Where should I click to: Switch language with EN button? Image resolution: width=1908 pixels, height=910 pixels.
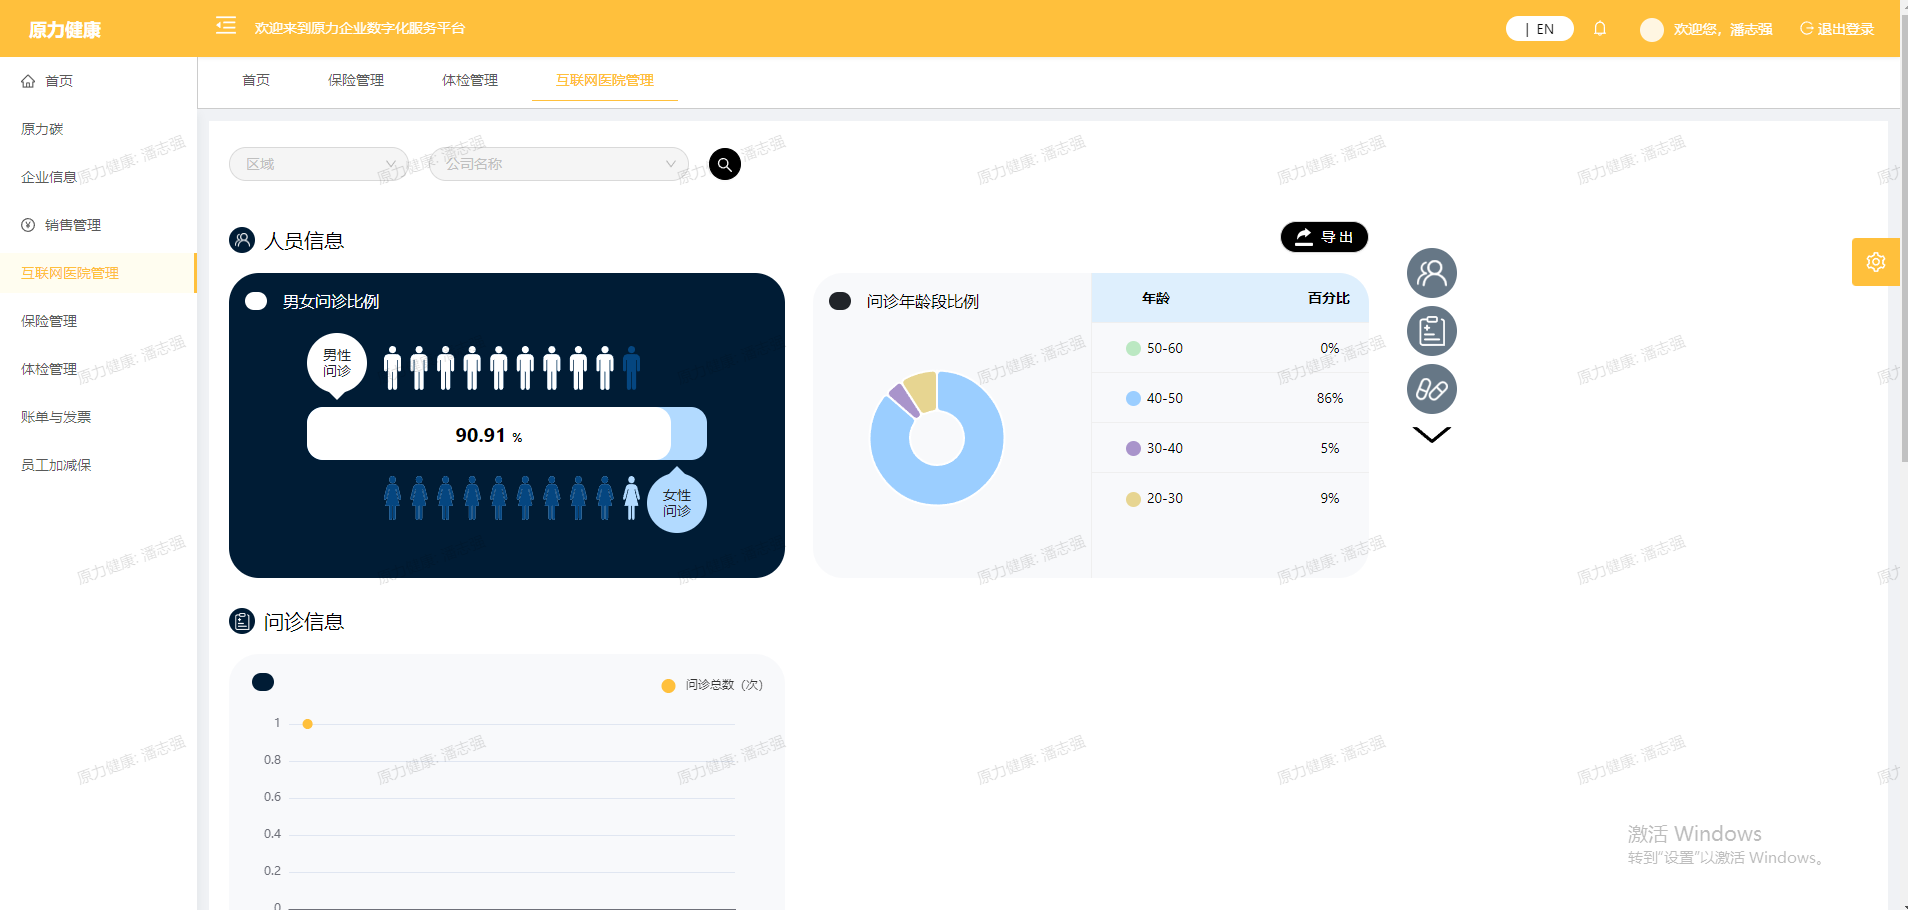(1540, 29)
